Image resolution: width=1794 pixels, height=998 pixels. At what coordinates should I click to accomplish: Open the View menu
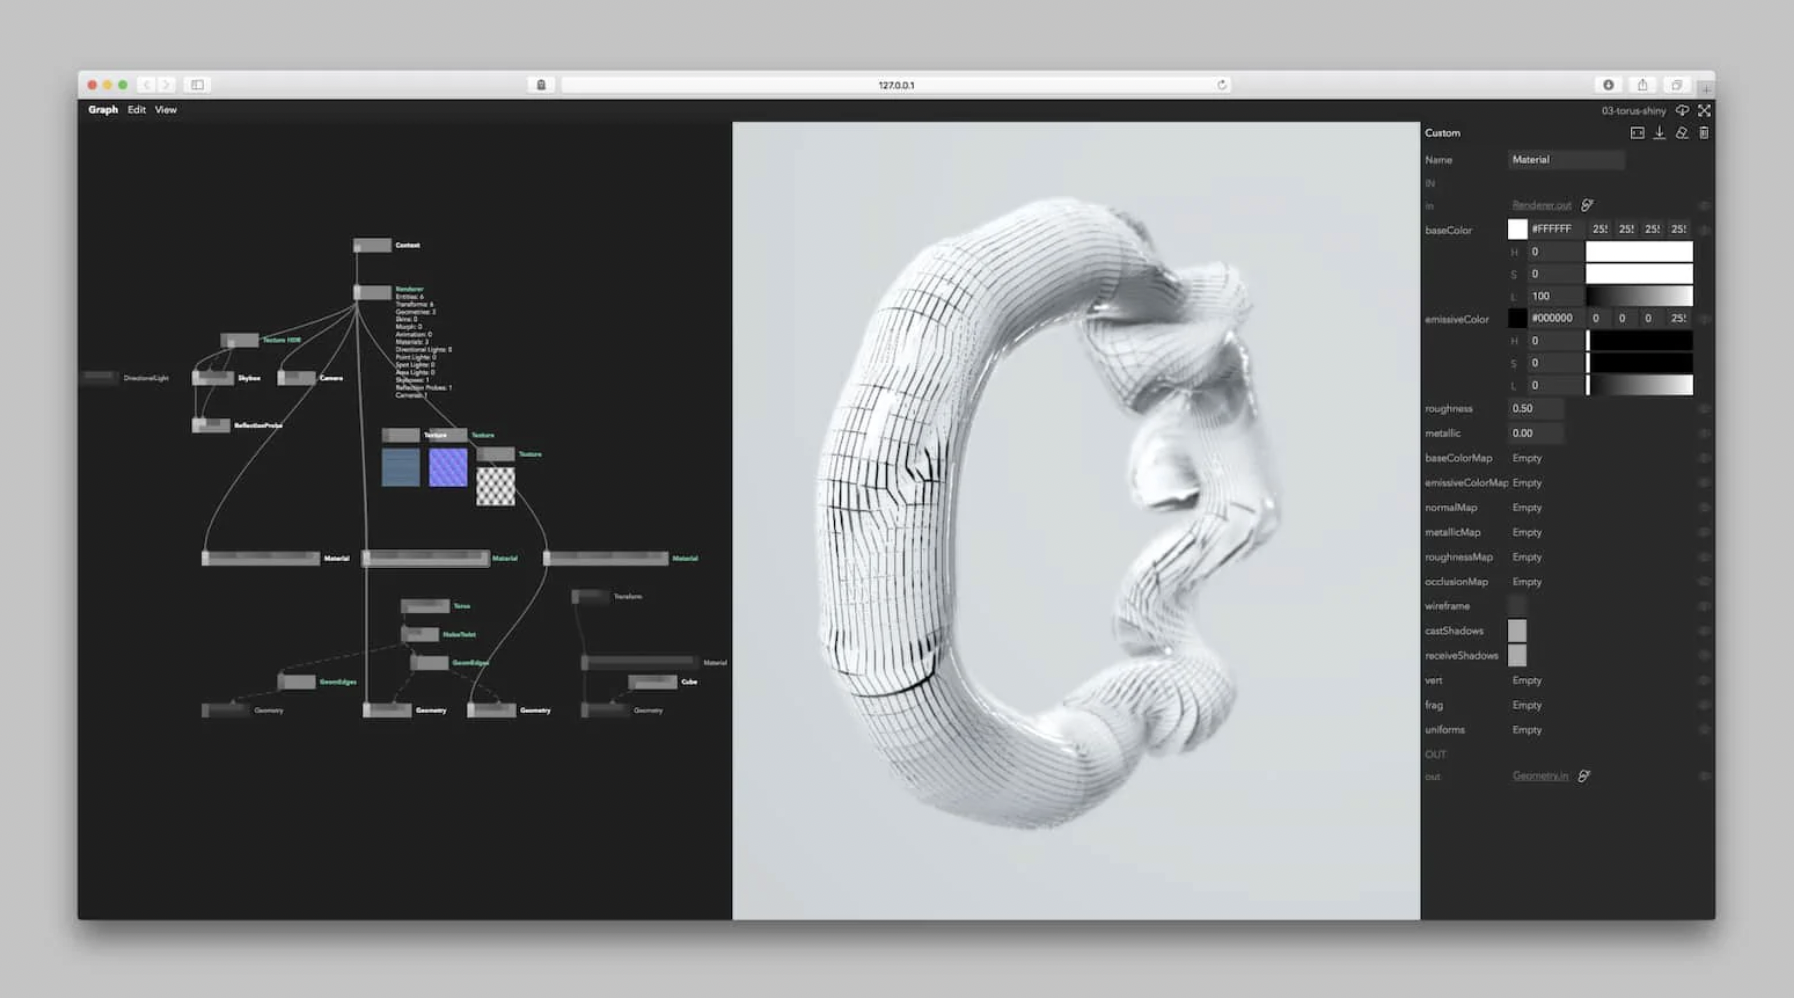pyautogui.click(x=166, y=110)
